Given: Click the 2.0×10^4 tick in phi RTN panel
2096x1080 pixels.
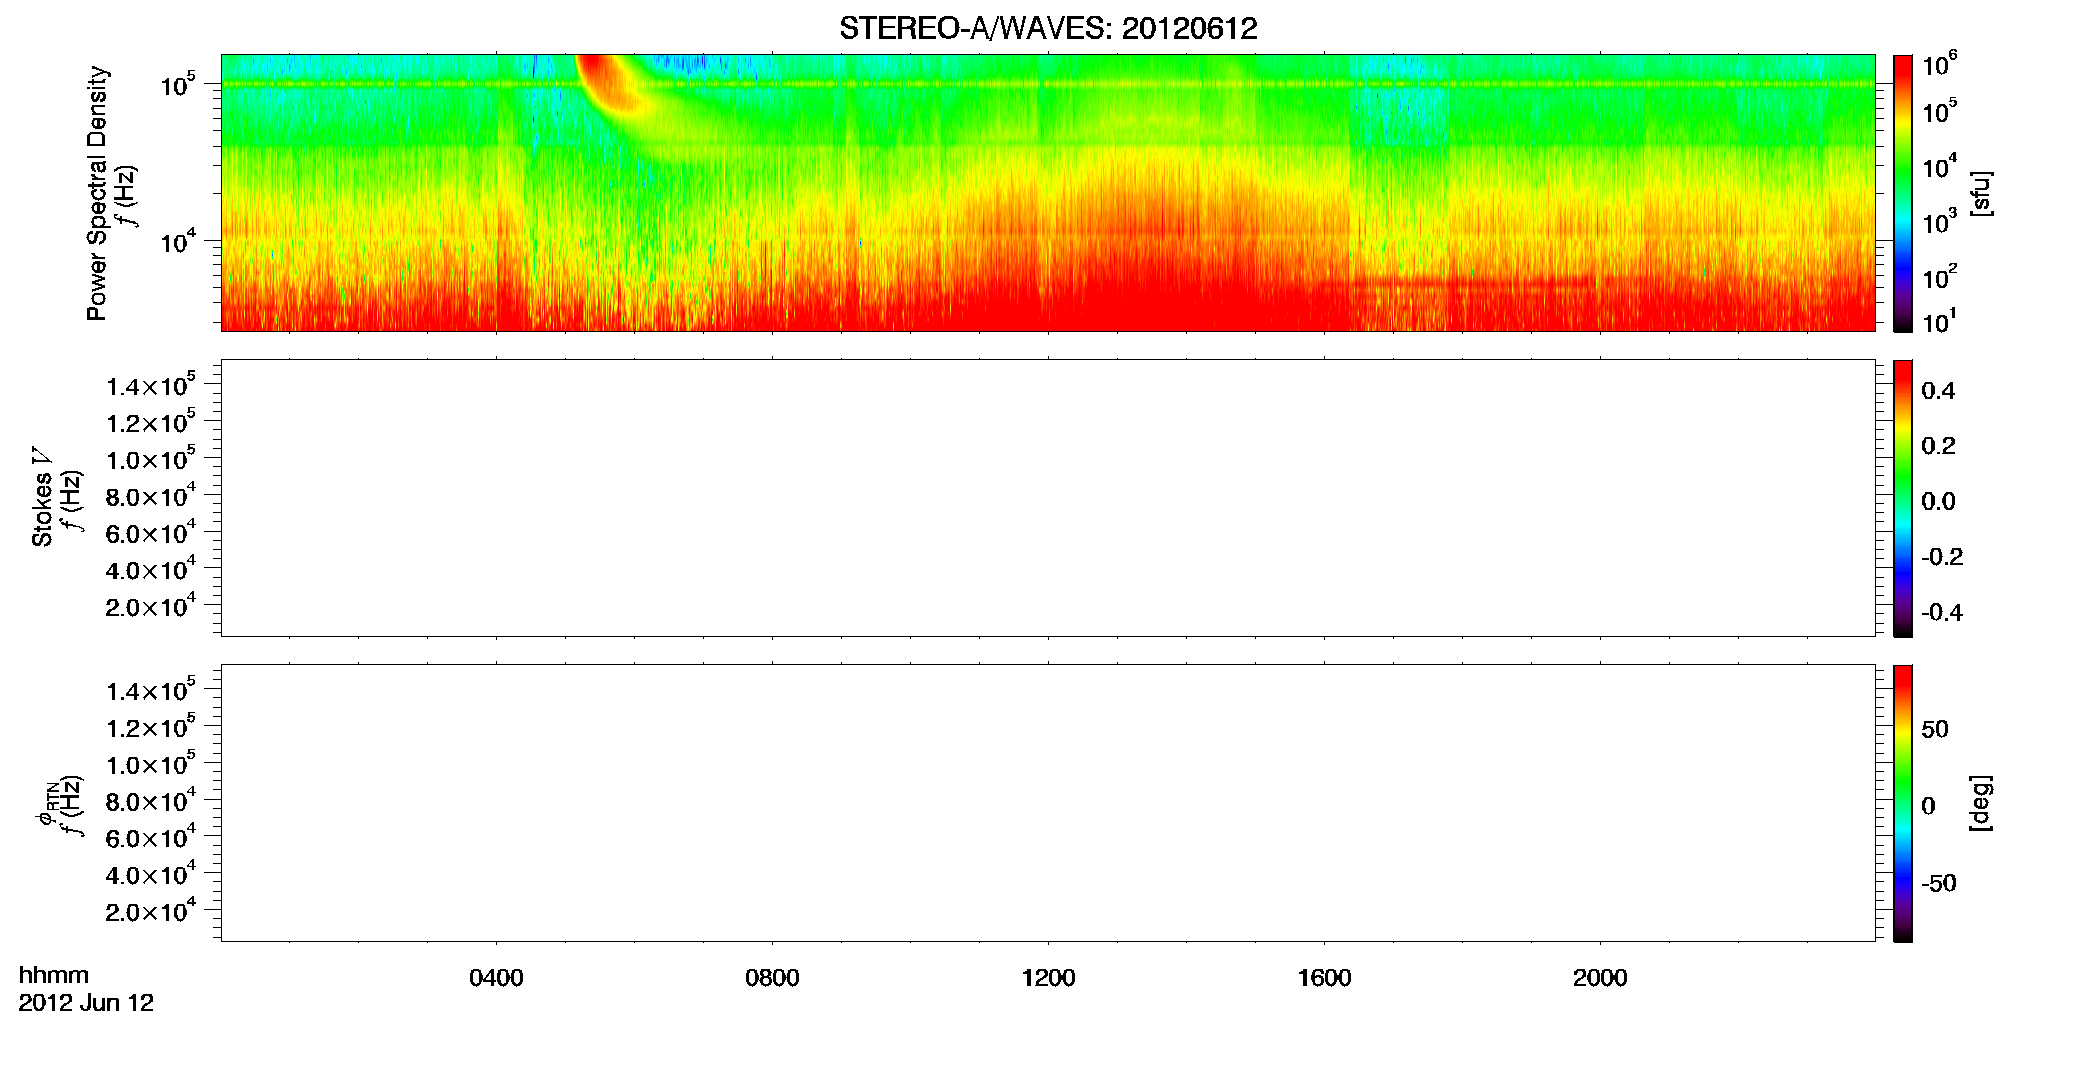Looking at the screenshot, I should point(150,910).
